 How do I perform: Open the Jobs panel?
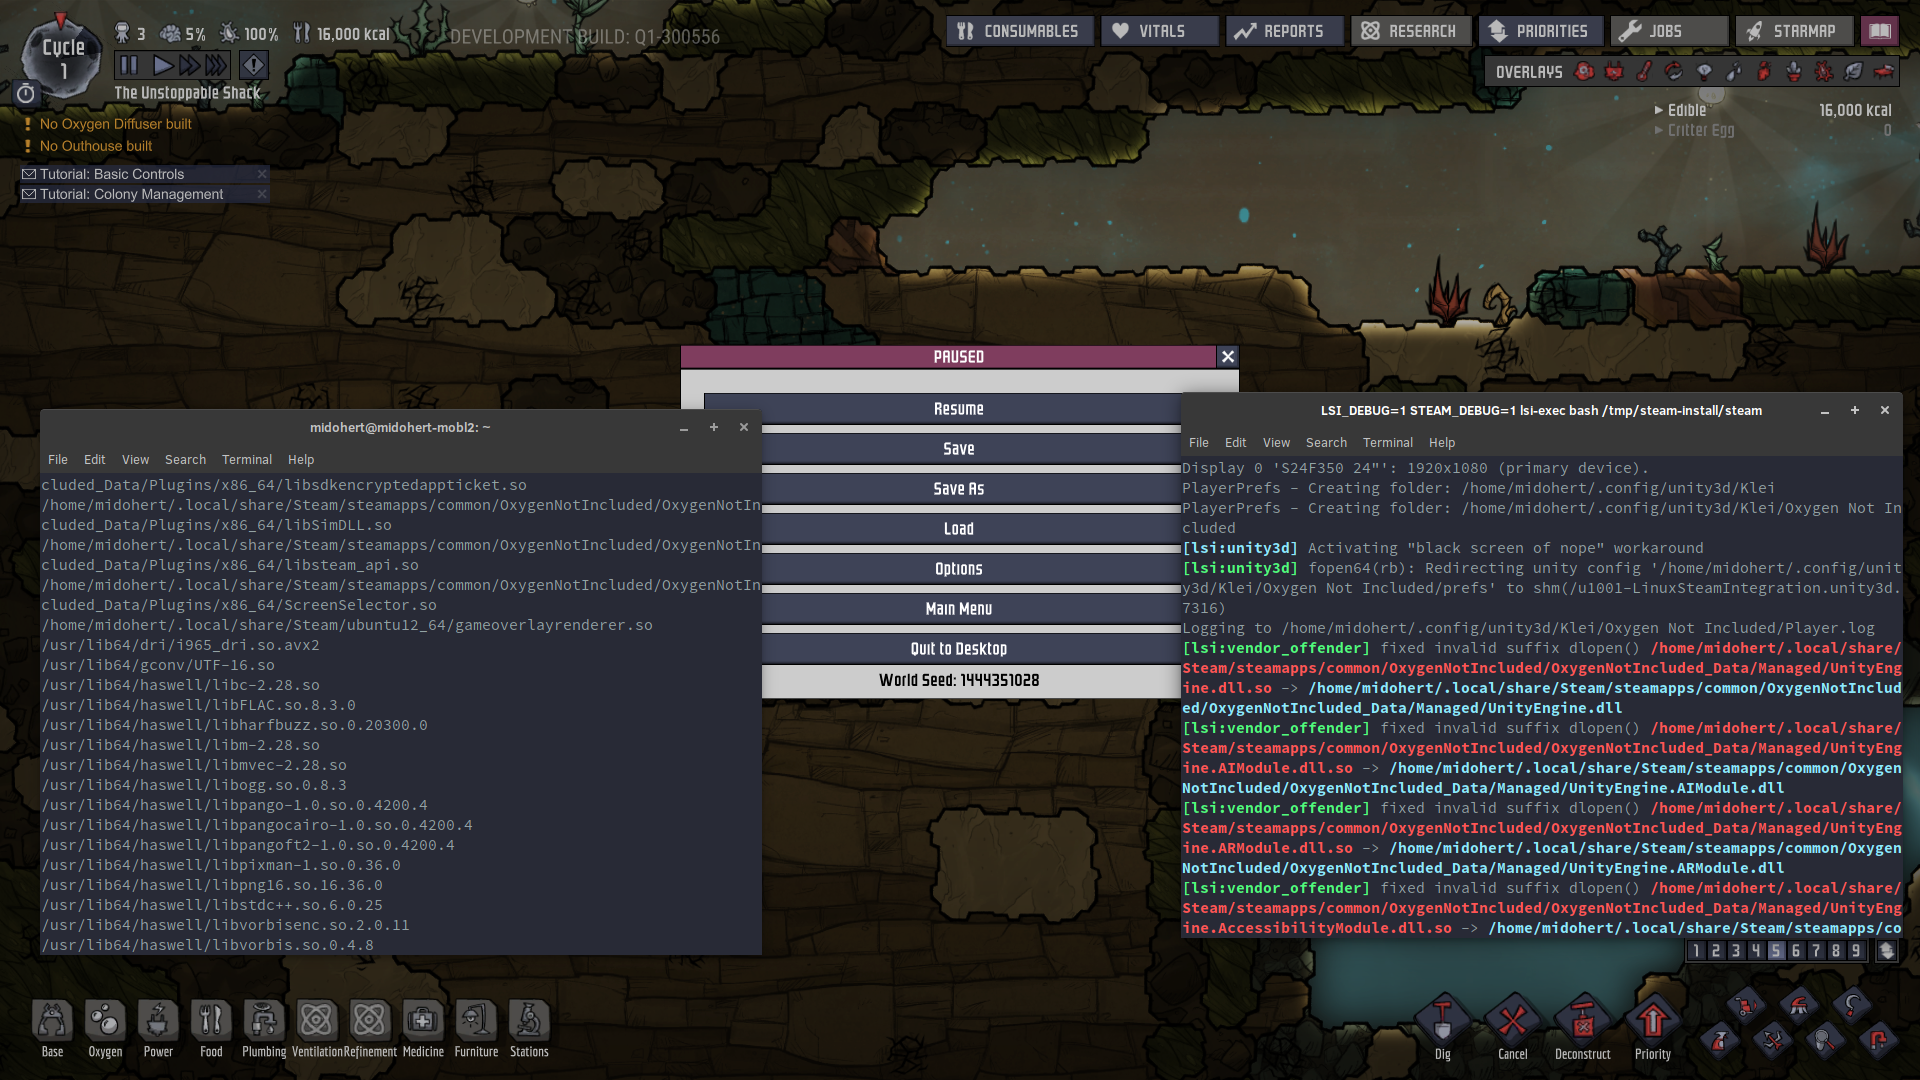1668,31
